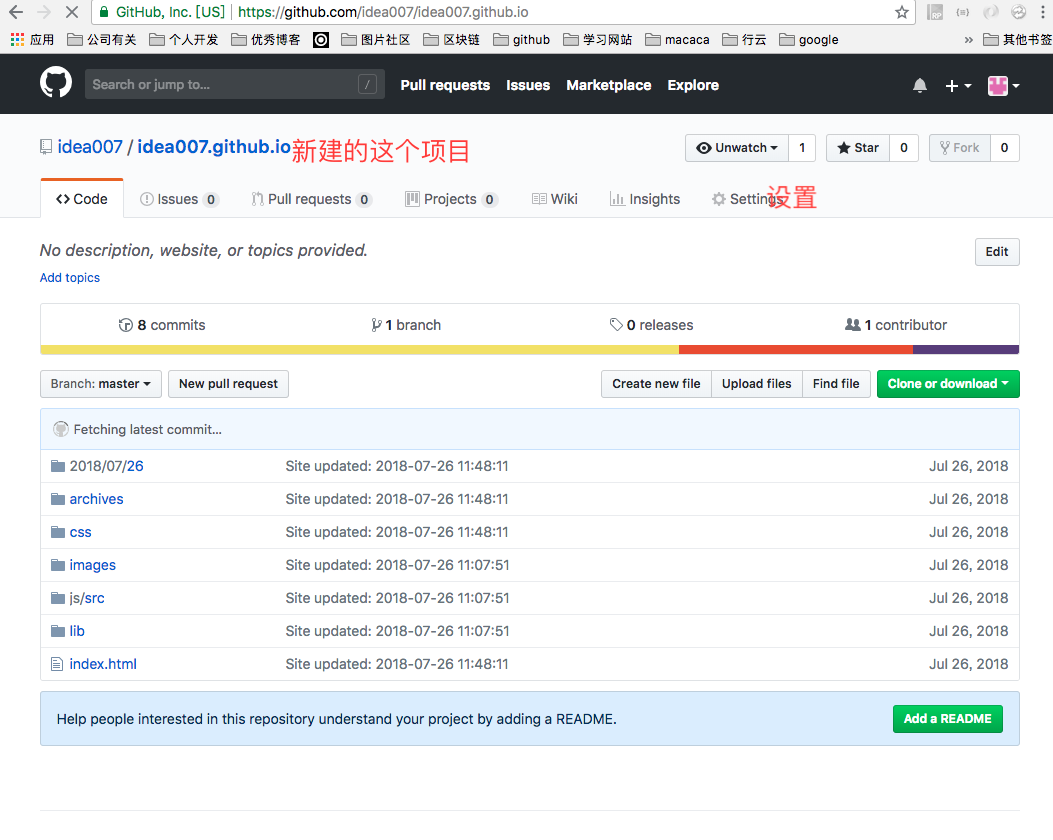Open the repository Settings tab
Viewport: 1053px width, 840px height.
747,199
